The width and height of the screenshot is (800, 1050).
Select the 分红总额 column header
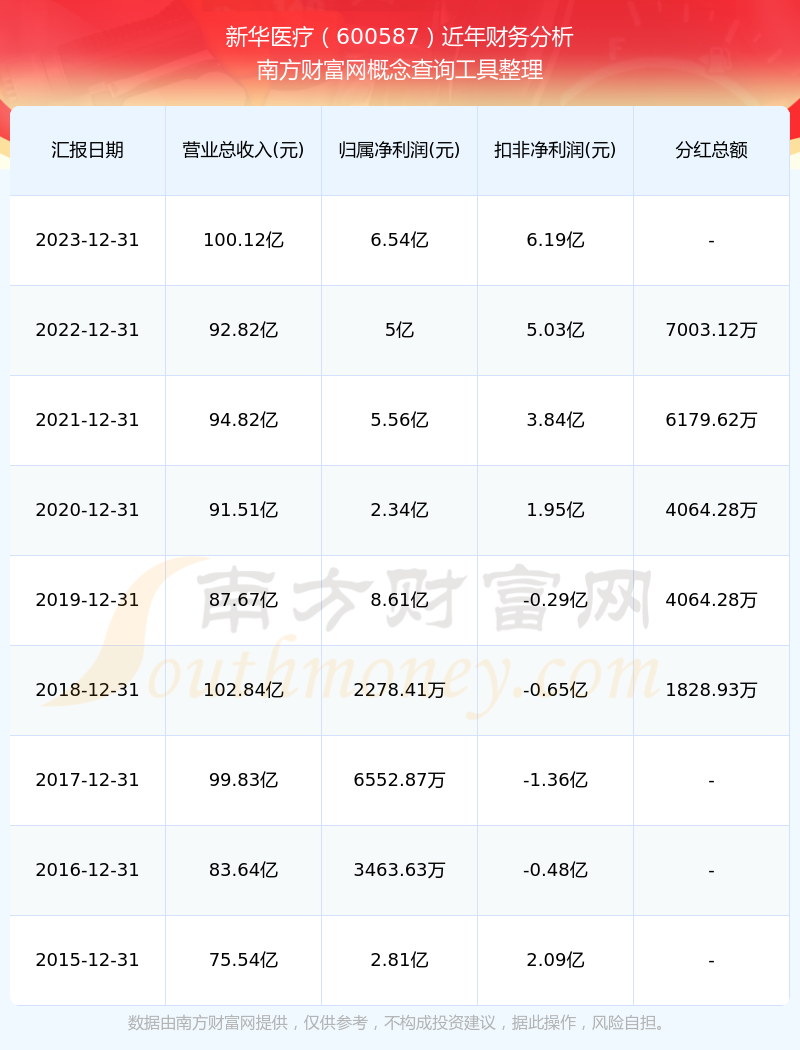click(712, 150)
